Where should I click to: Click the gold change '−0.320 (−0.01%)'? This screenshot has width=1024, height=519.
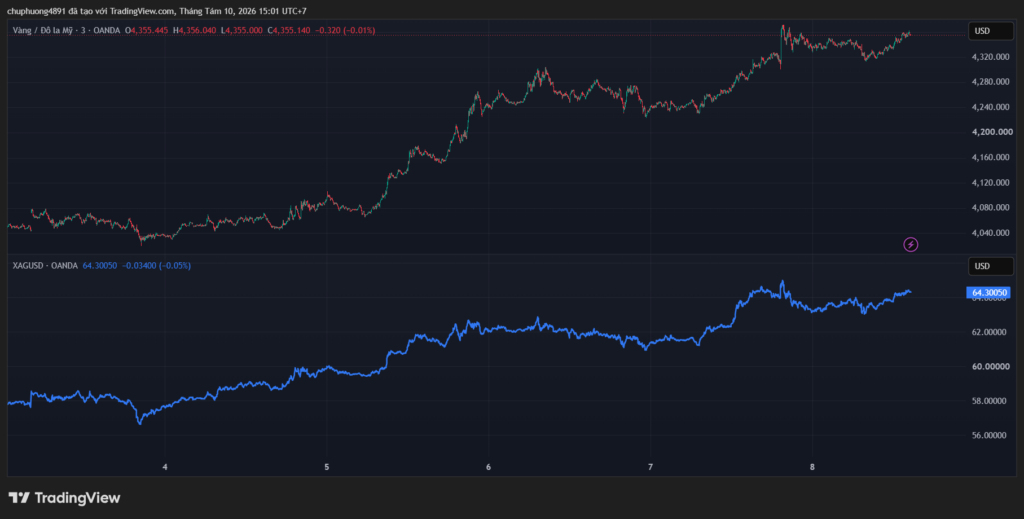[345, 30]
